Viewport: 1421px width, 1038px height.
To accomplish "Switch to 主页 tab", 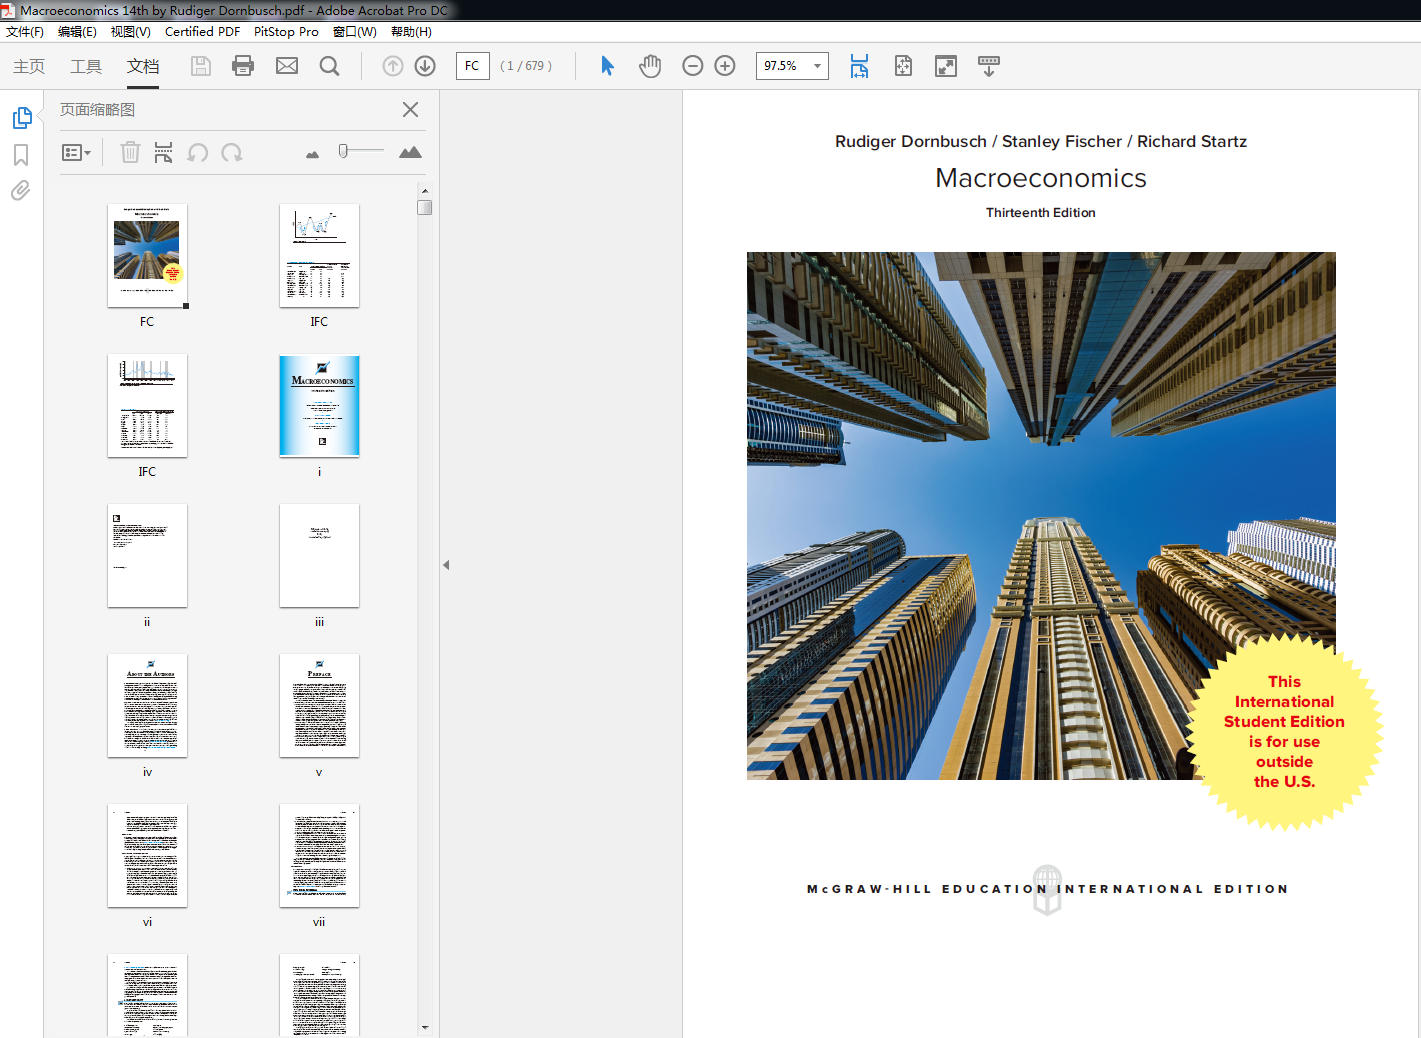I will tap(29, 66).
